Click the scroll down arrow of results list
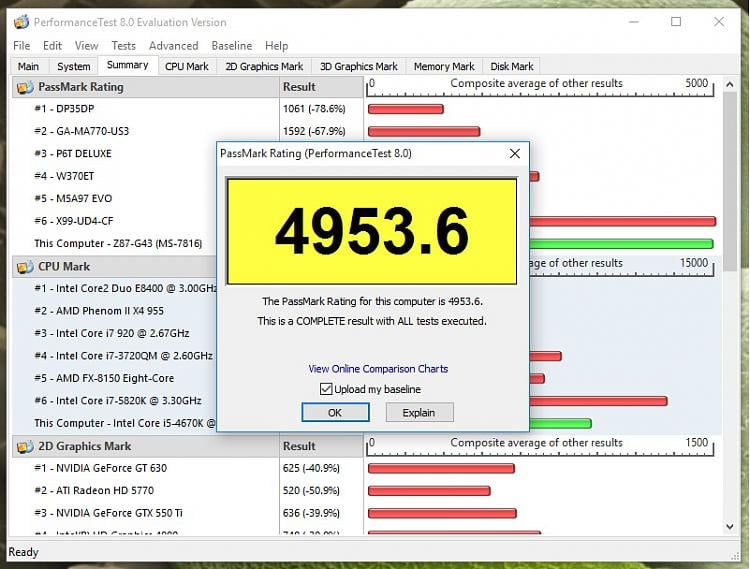This screenshot has width=750, height=569. click(x=729, y=526)
